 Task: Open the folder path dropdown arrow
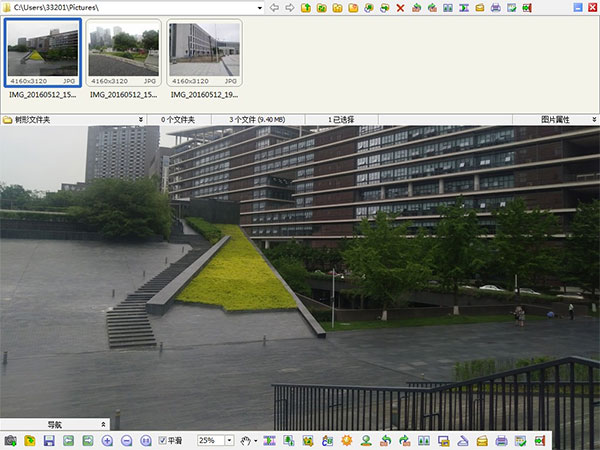pyautogui.click(x=260, y=8)
